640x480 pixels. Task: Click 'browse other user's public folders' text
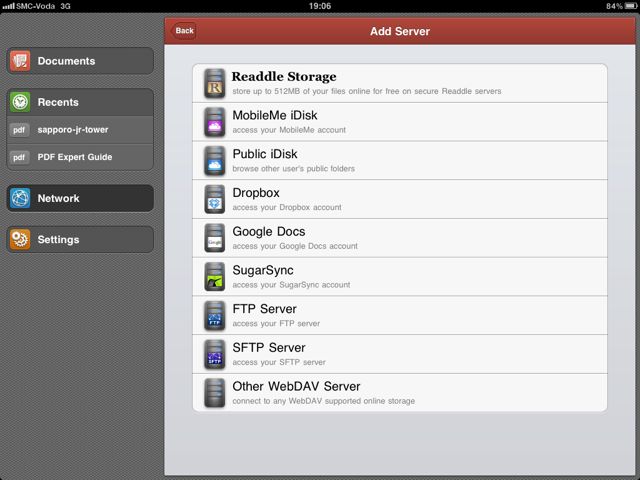click(x=293, y=169)
